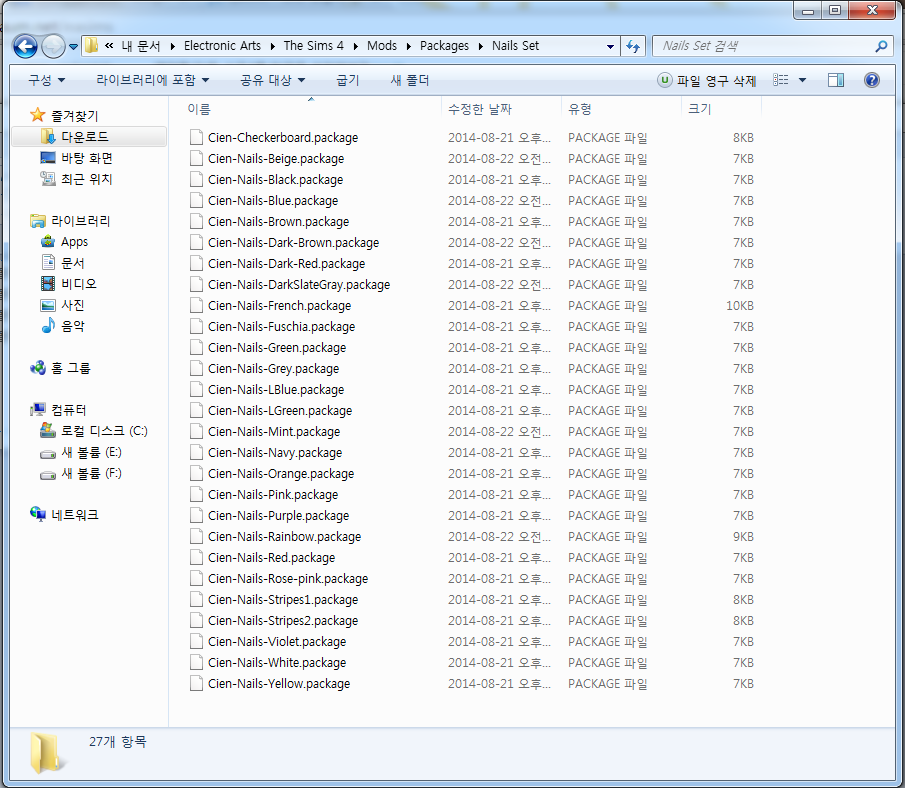
Task: Click the folder icon in details pane
Action: (45, 752)
